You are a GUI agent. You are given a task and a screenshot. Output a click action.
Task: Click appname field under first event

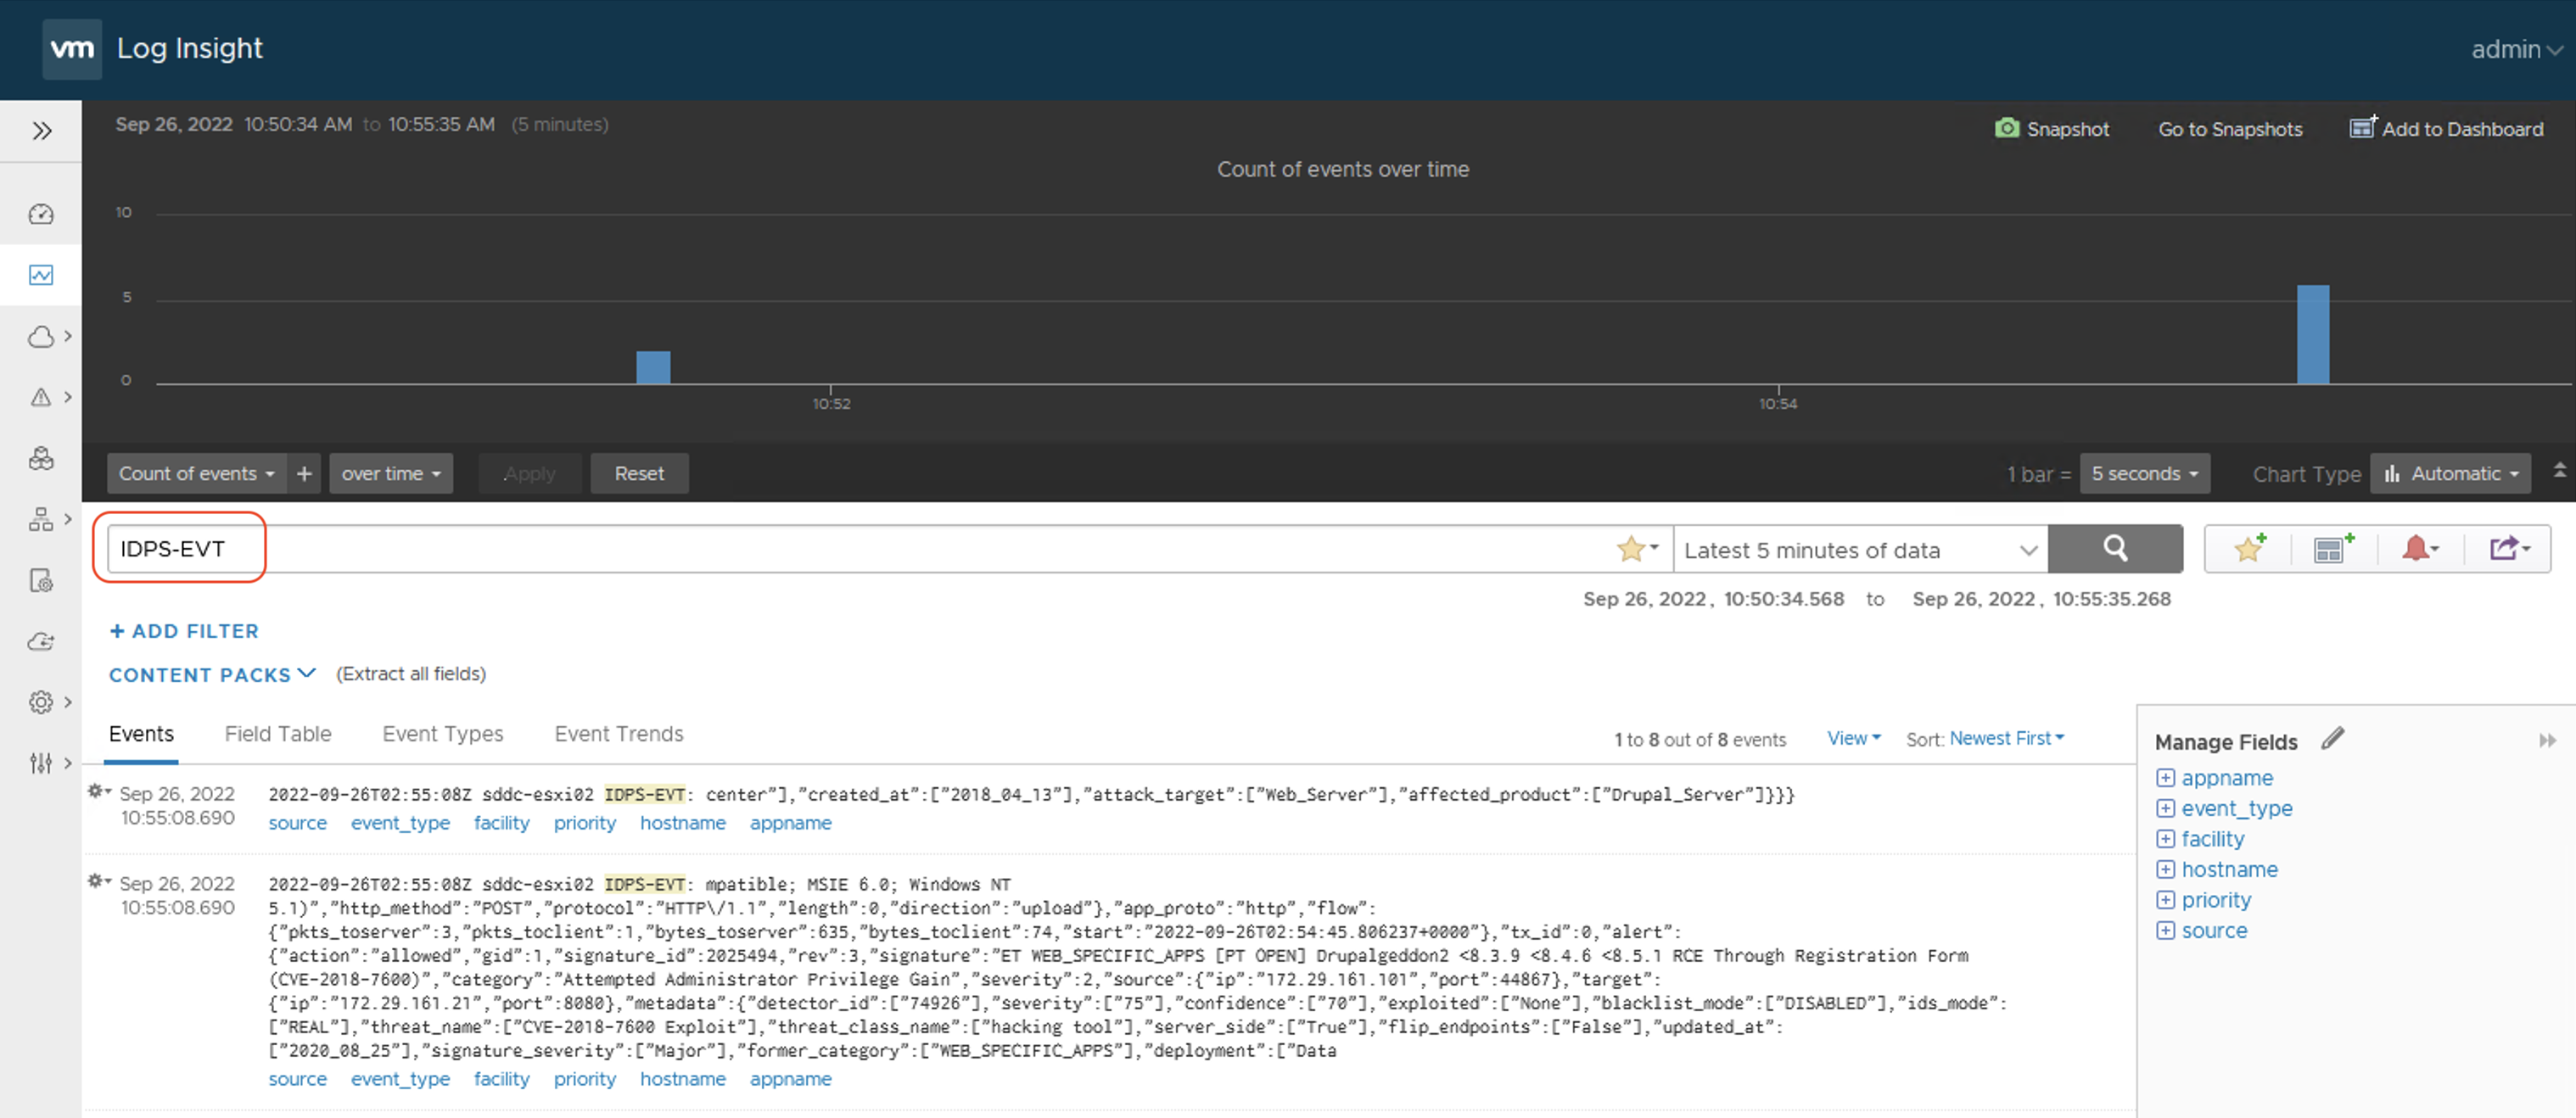point(791,823)
